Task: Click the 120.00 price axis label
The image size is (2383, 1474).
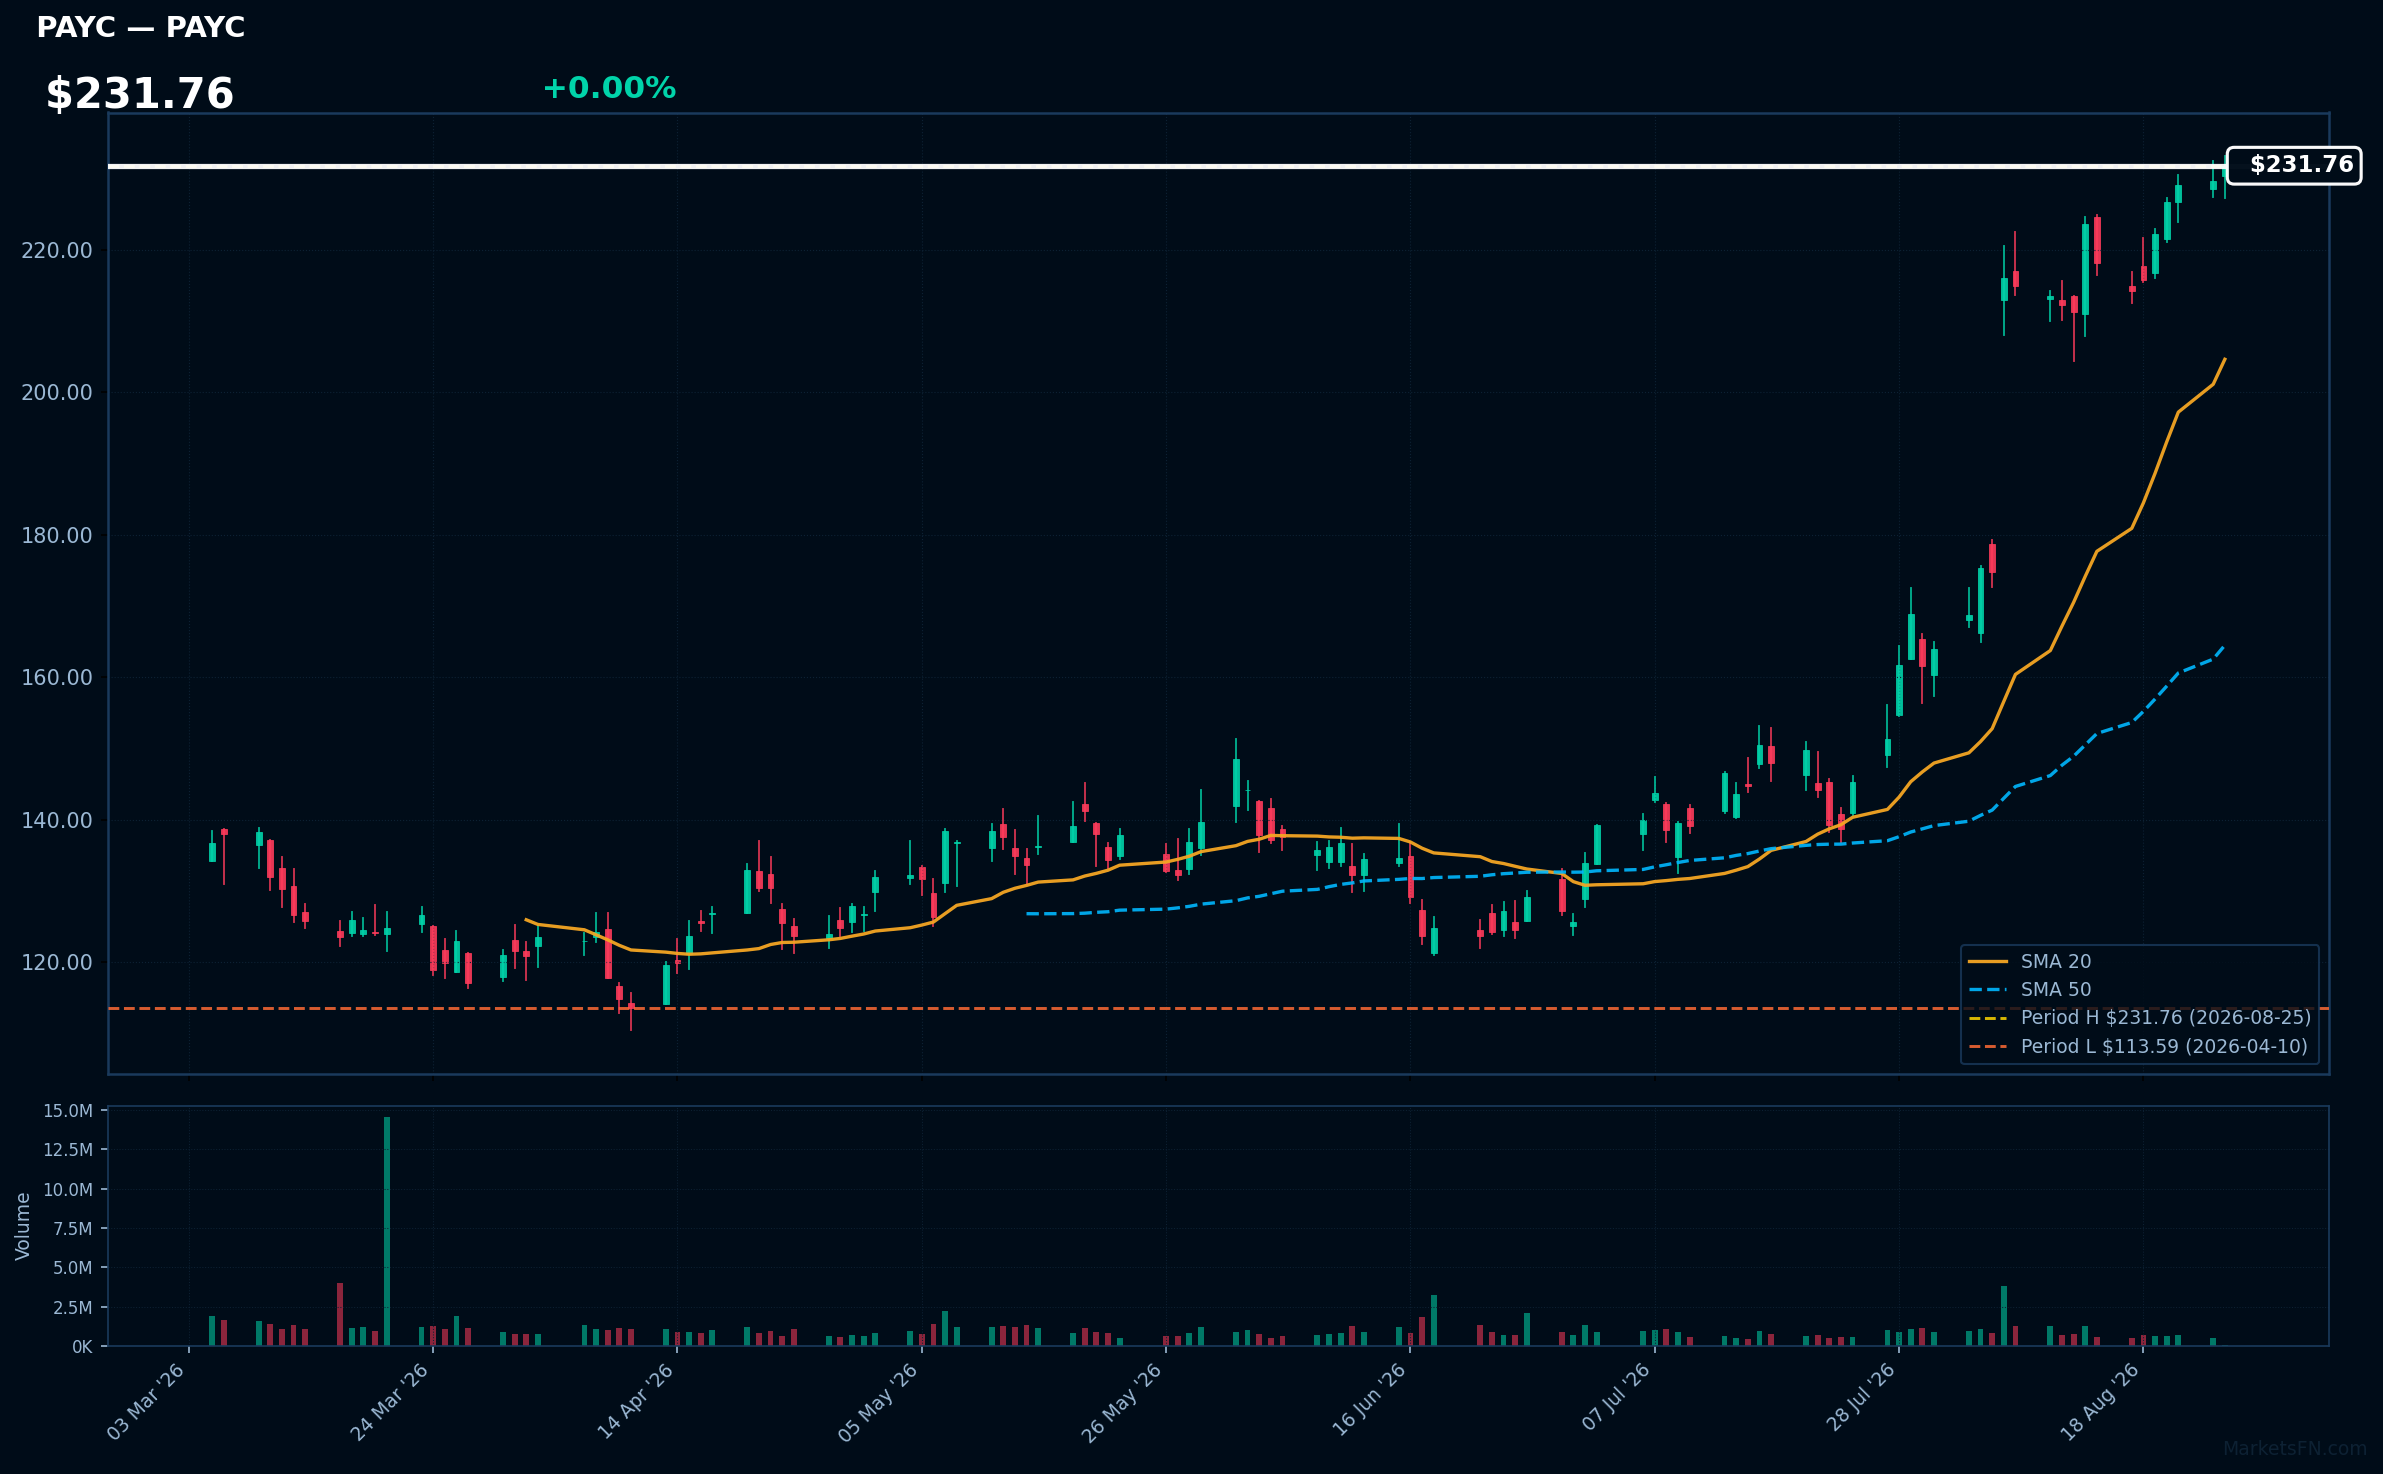Action: 57,963
